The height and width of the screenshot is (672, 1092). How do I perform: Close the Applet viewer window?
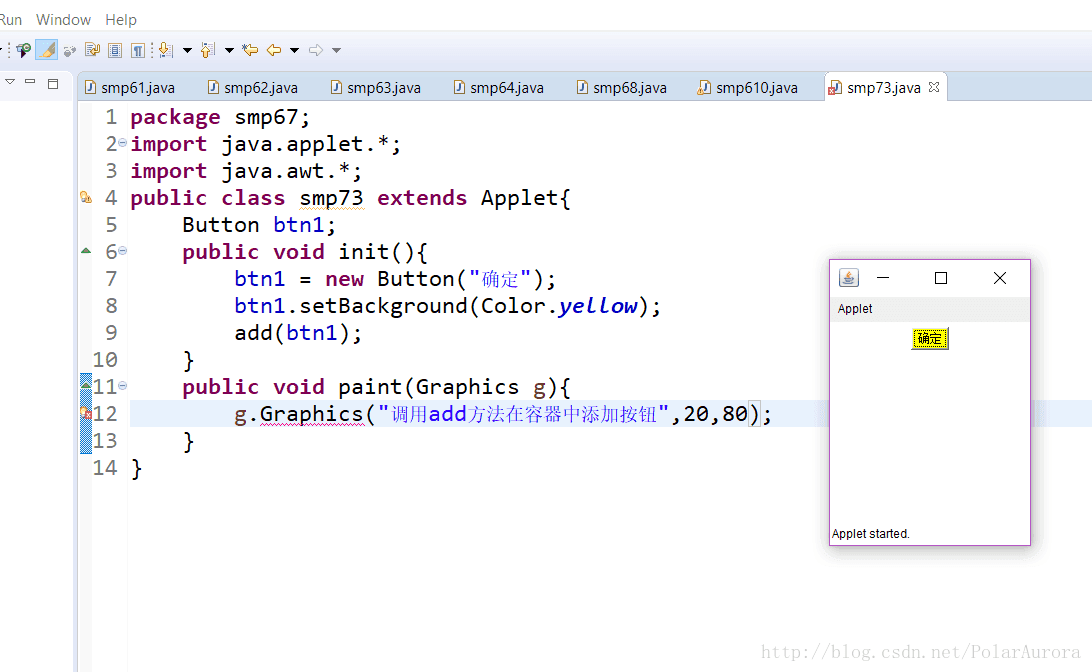tap(999, 278)
